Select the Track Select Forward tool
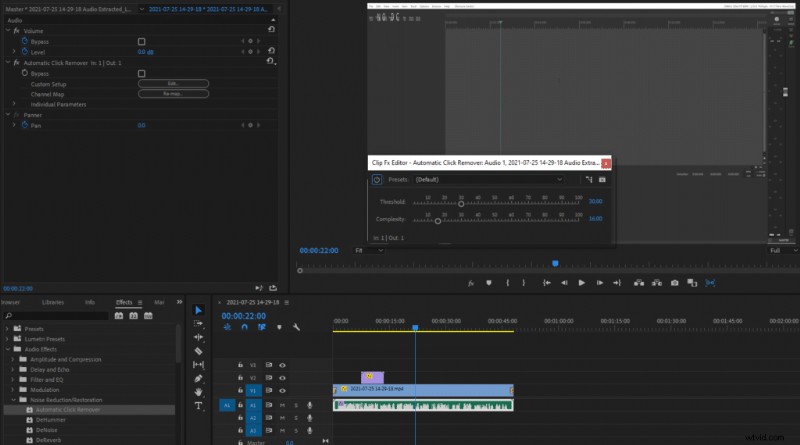The image size is (800, 445). pos(198,324)
